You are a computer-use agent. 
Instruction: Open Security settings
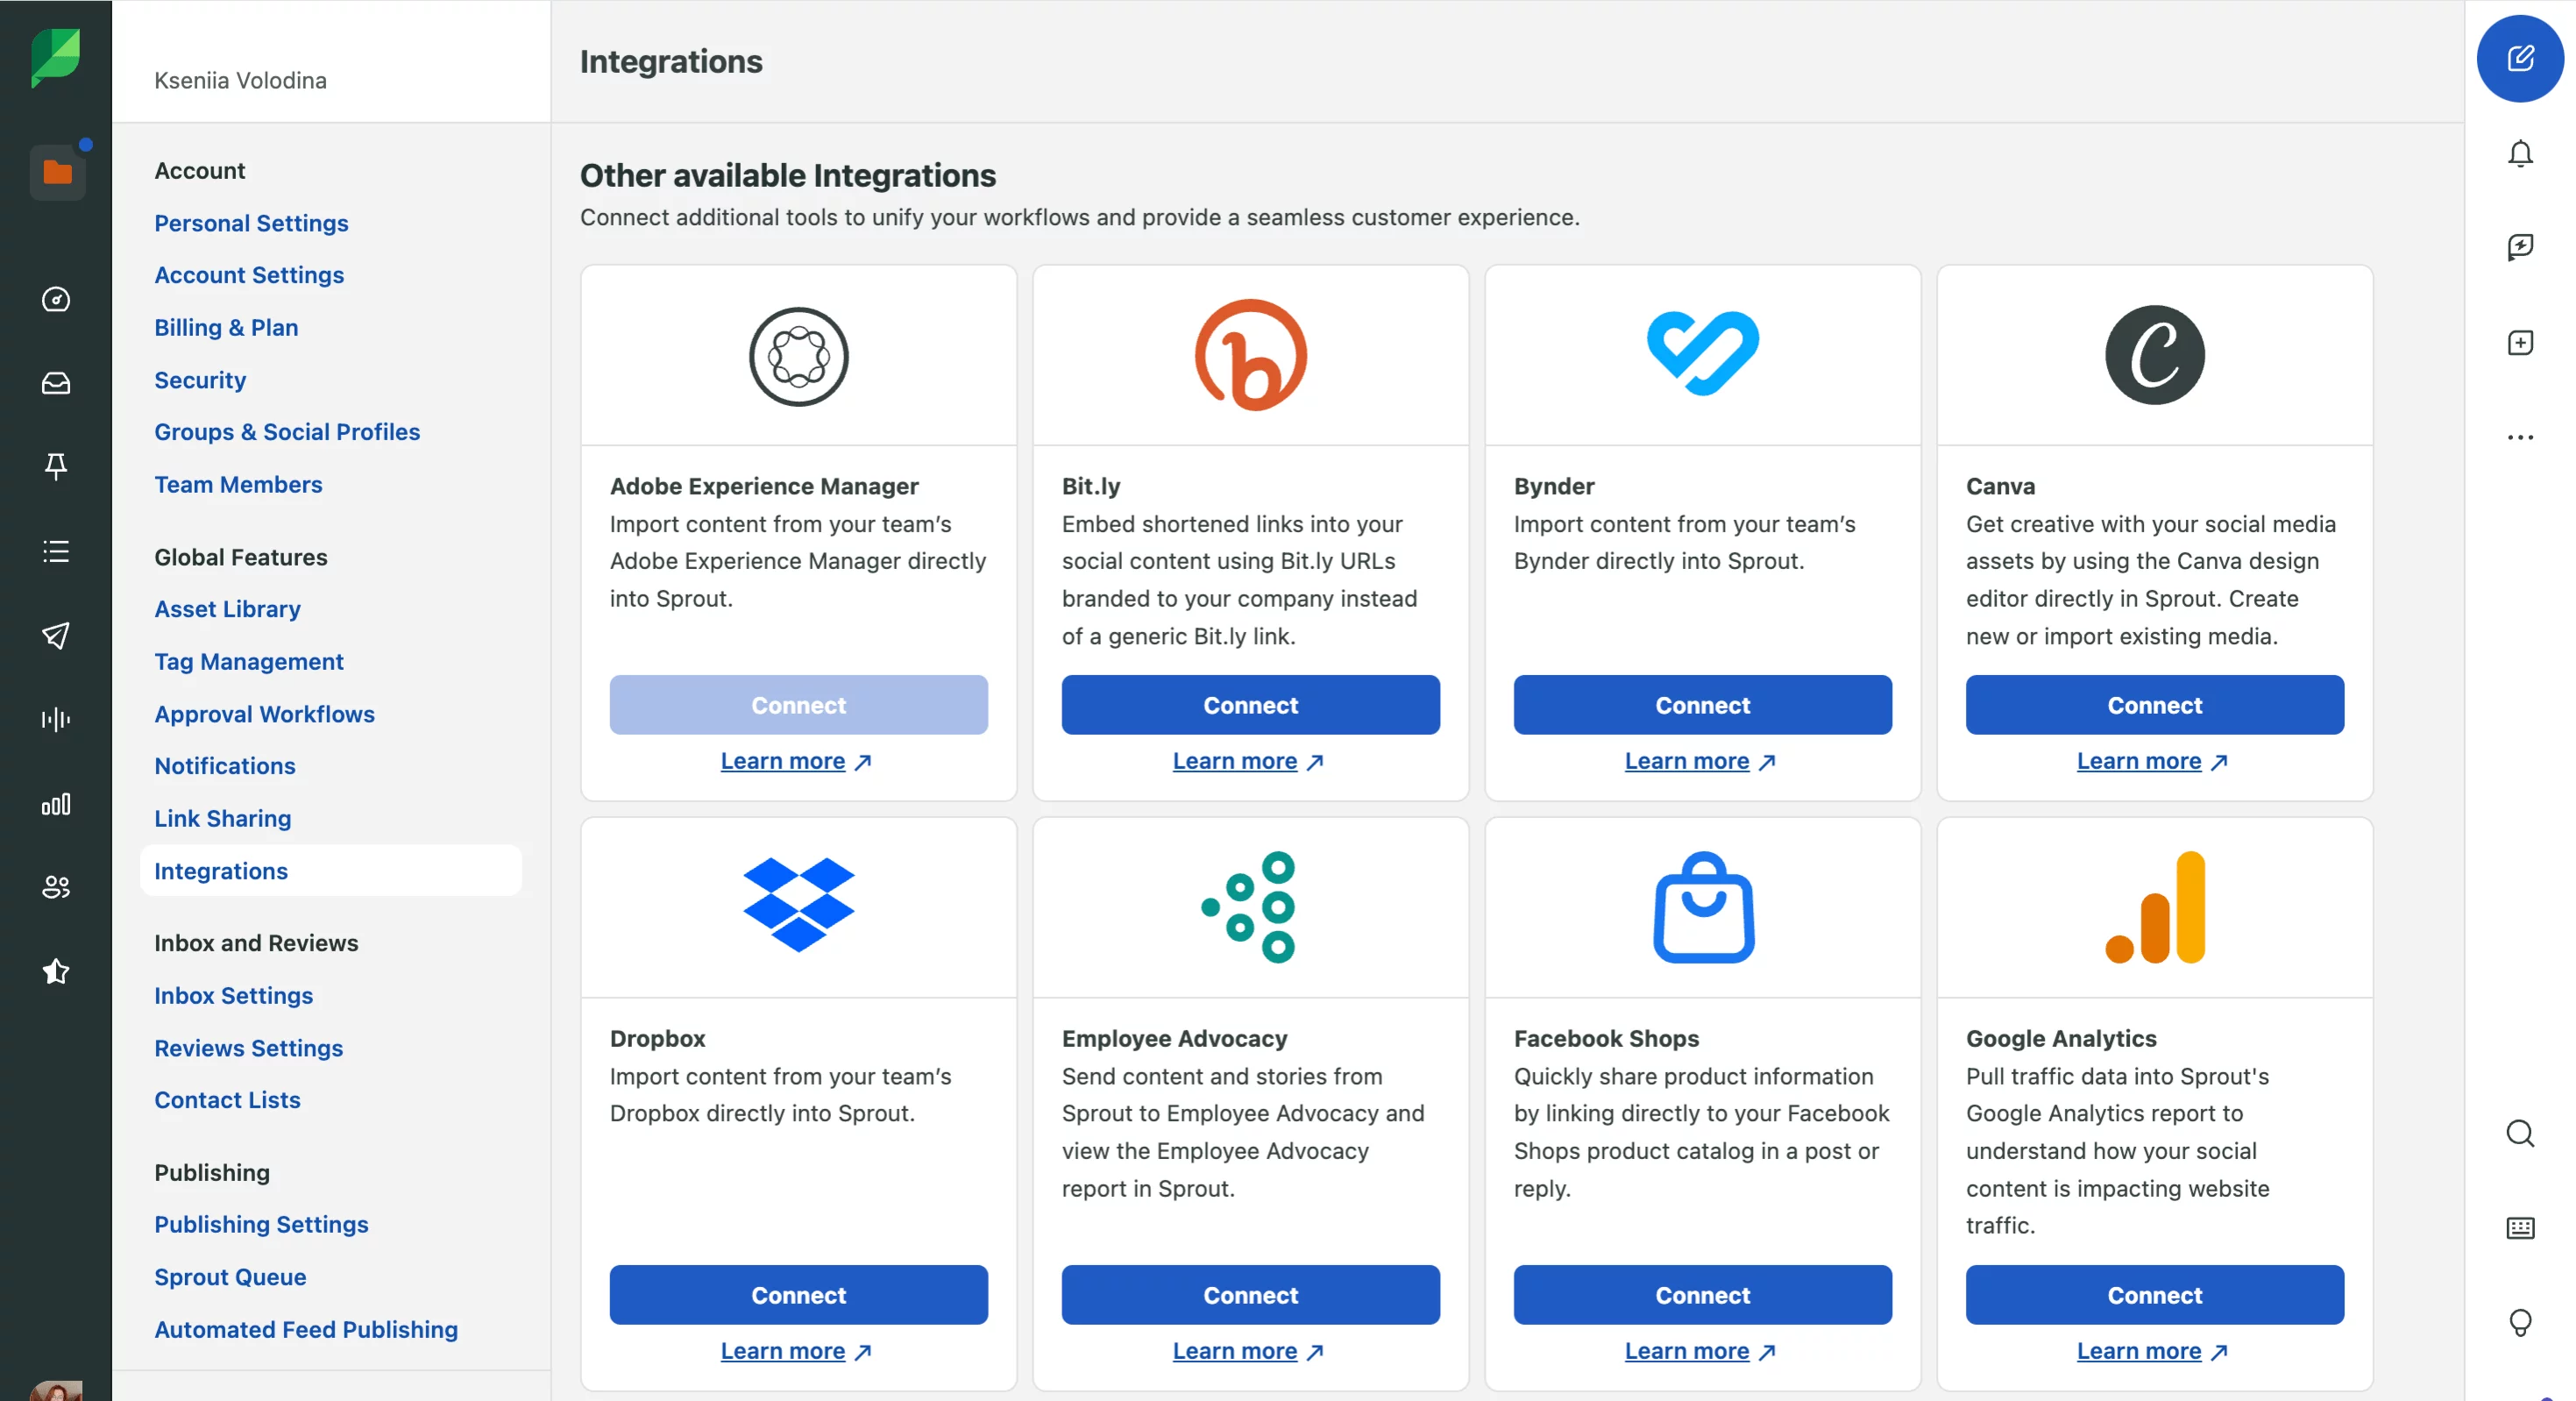pyautogui.click(x=200, y=380)
